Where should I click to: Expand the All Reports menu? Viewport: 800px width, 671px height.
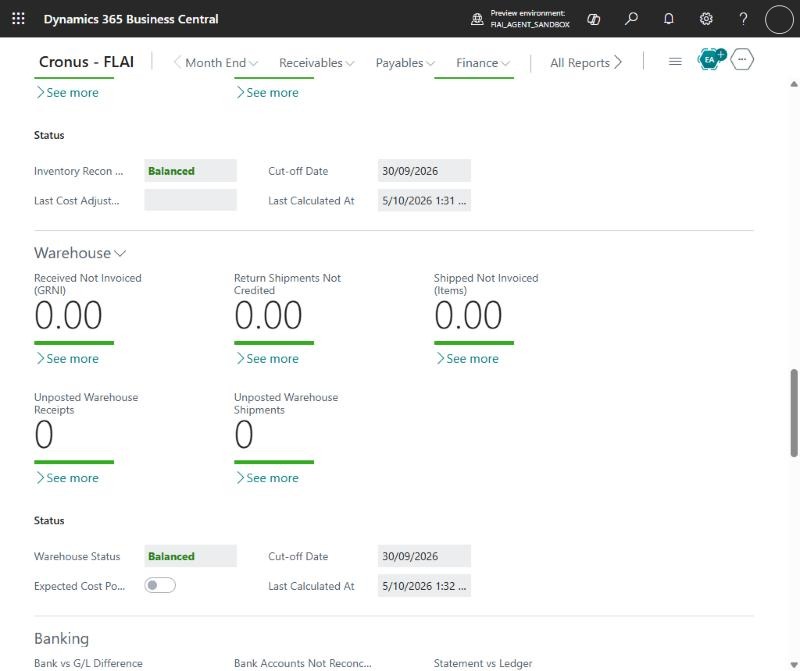tap(586, 63)
